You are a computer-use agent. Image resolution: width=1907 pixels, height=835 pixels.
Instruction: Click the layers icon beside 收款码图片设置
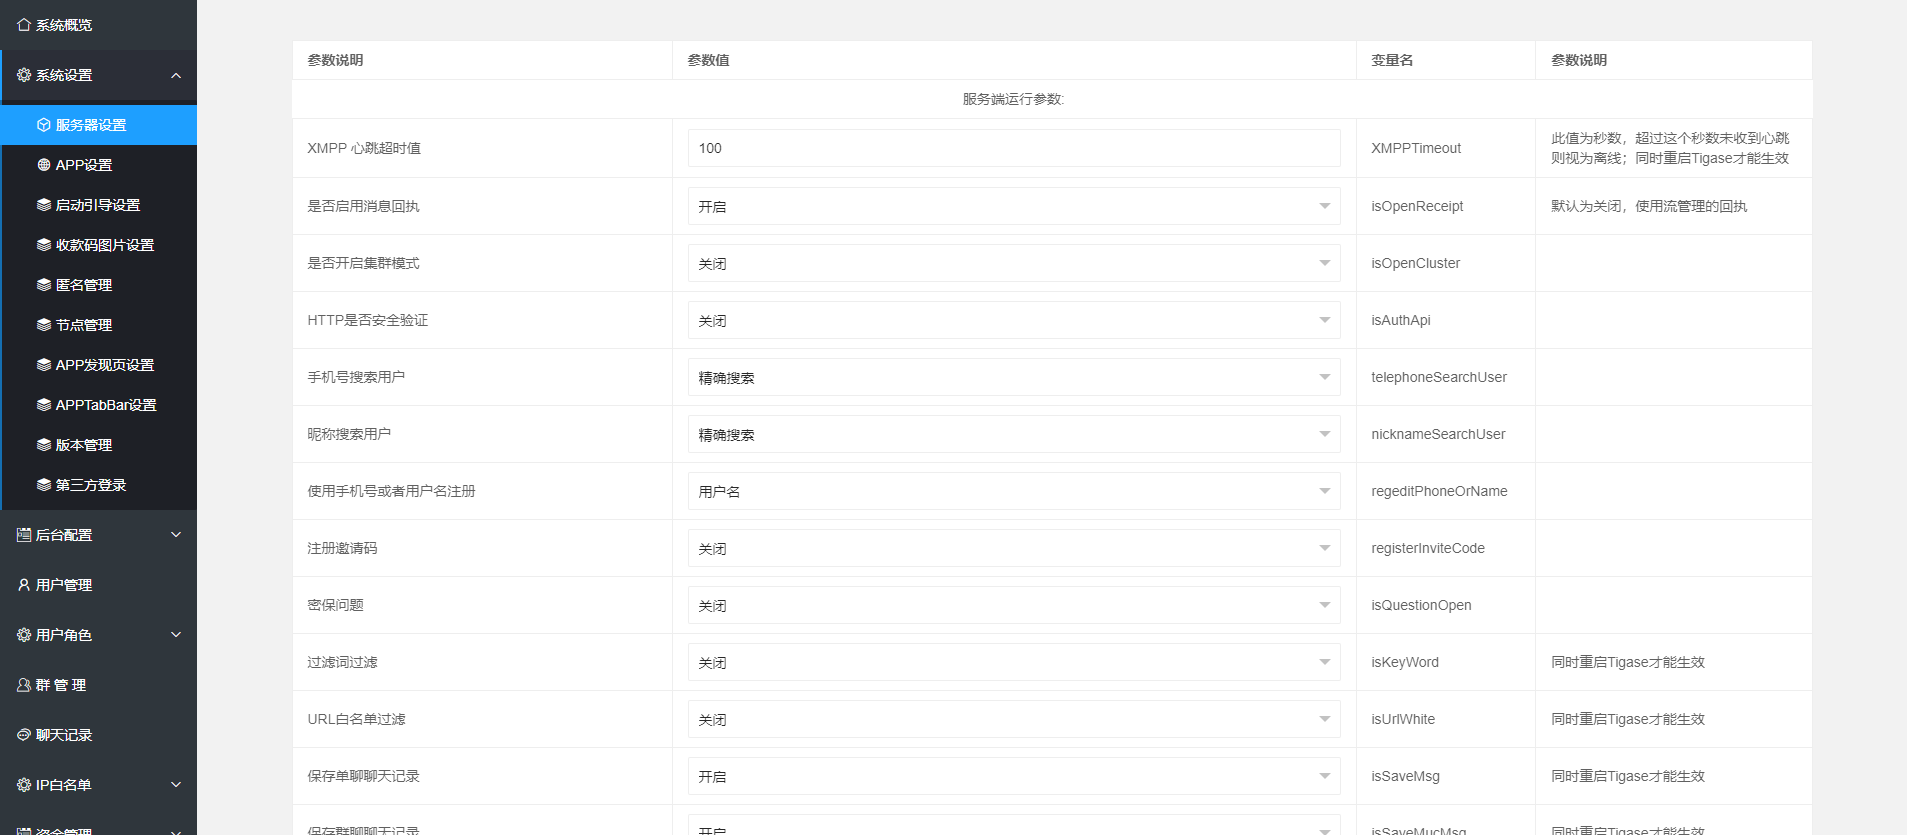(44, 245)
